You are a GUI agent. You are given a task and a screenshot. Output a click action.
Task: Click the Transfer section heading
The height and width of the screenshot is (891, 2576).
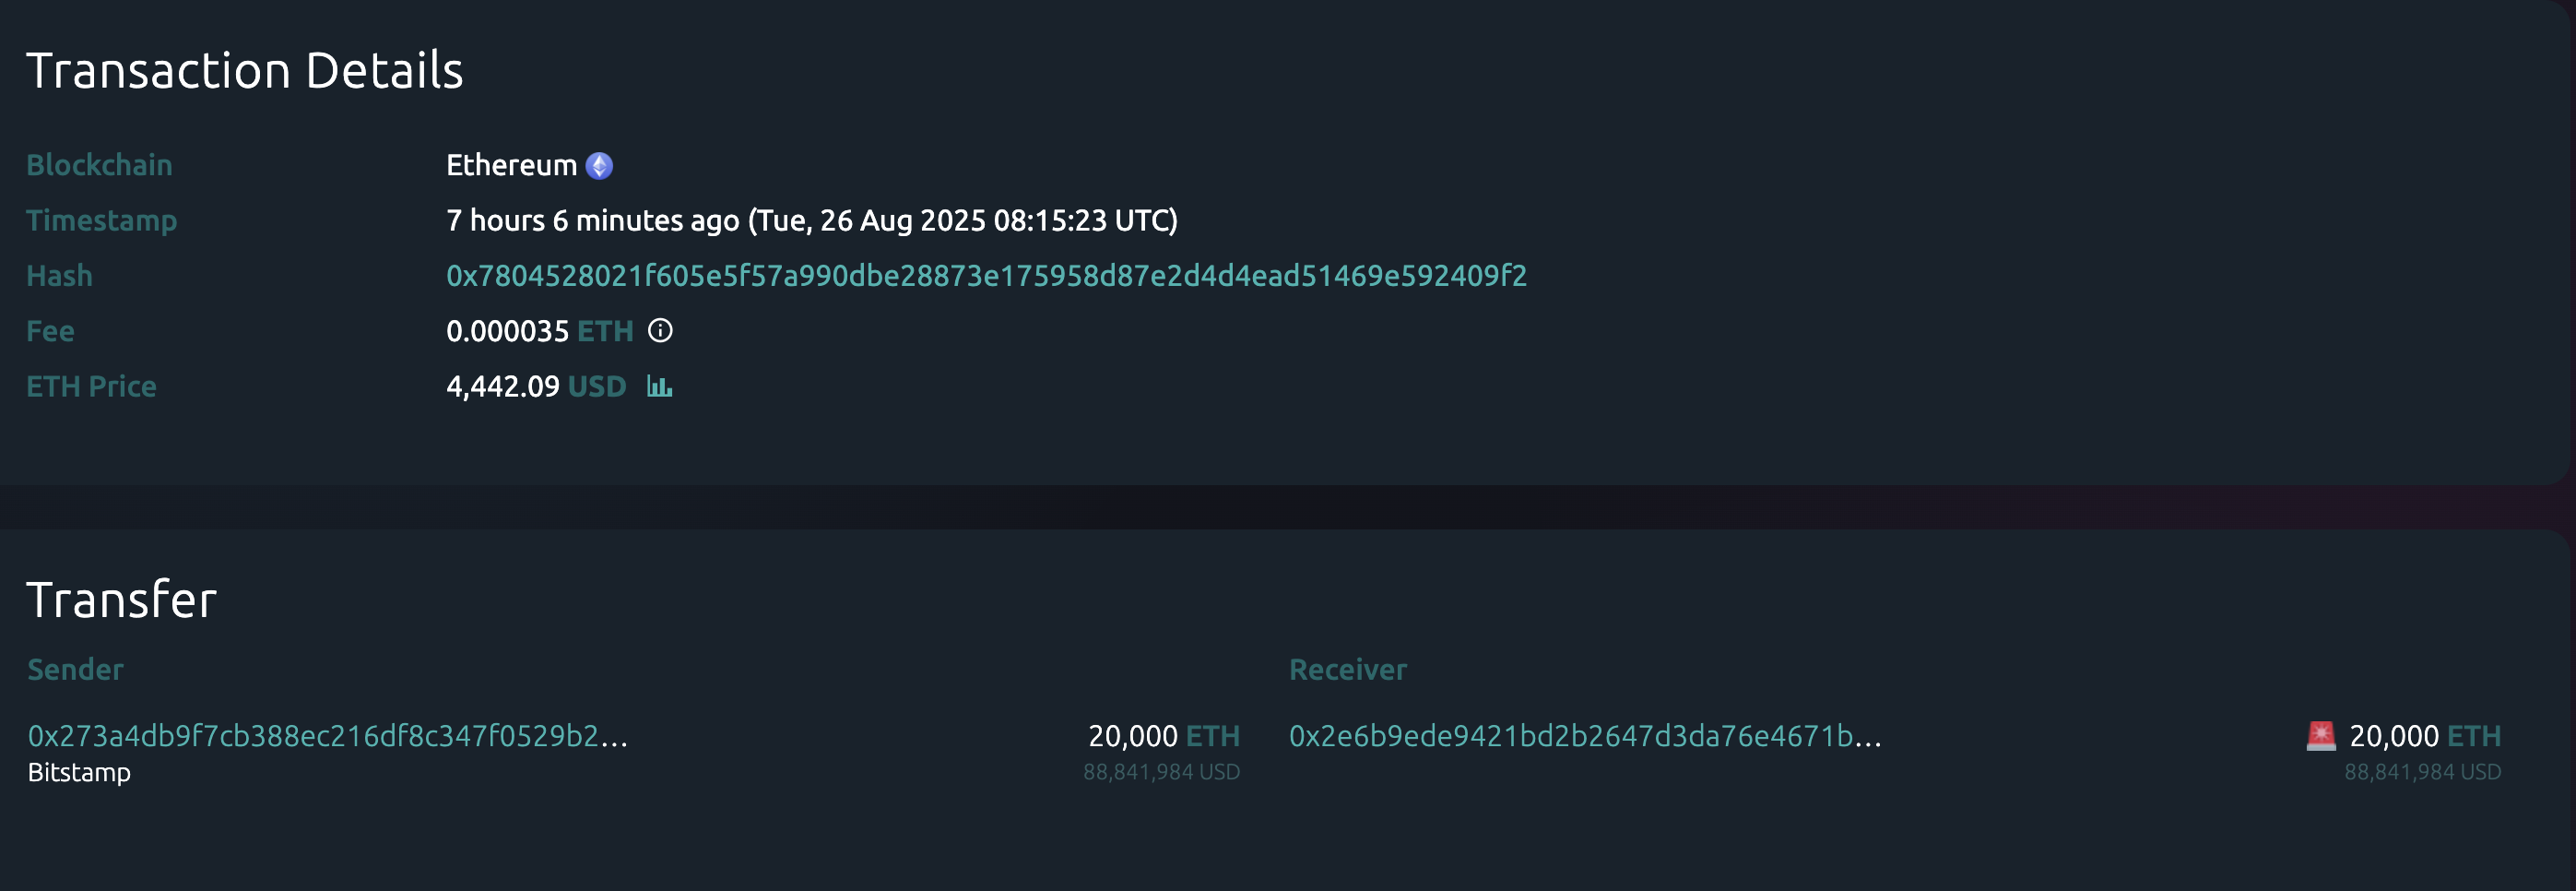[x=122, y=600]
